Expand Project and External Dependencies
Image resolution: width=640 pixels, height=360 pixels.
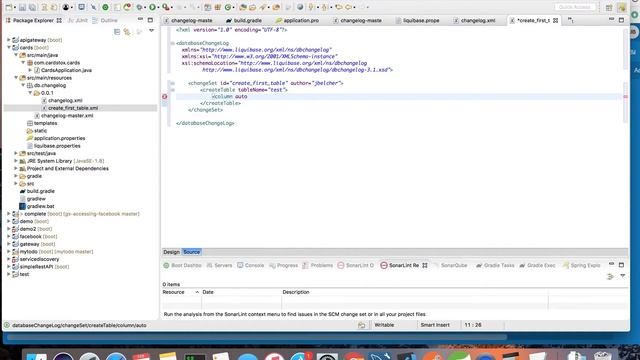click(16, 169)
